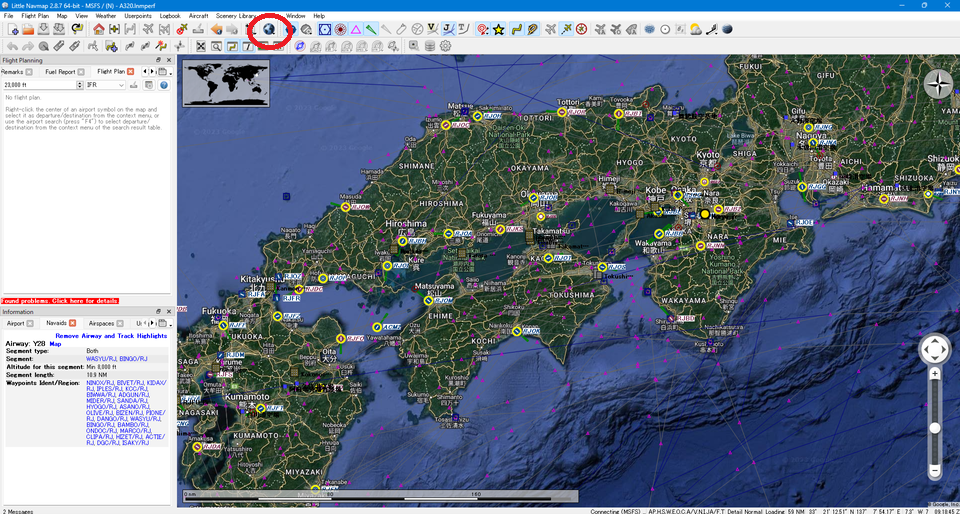Click the orange open flight plan folder icon
The image size is (960, 514).
(29, 30)
